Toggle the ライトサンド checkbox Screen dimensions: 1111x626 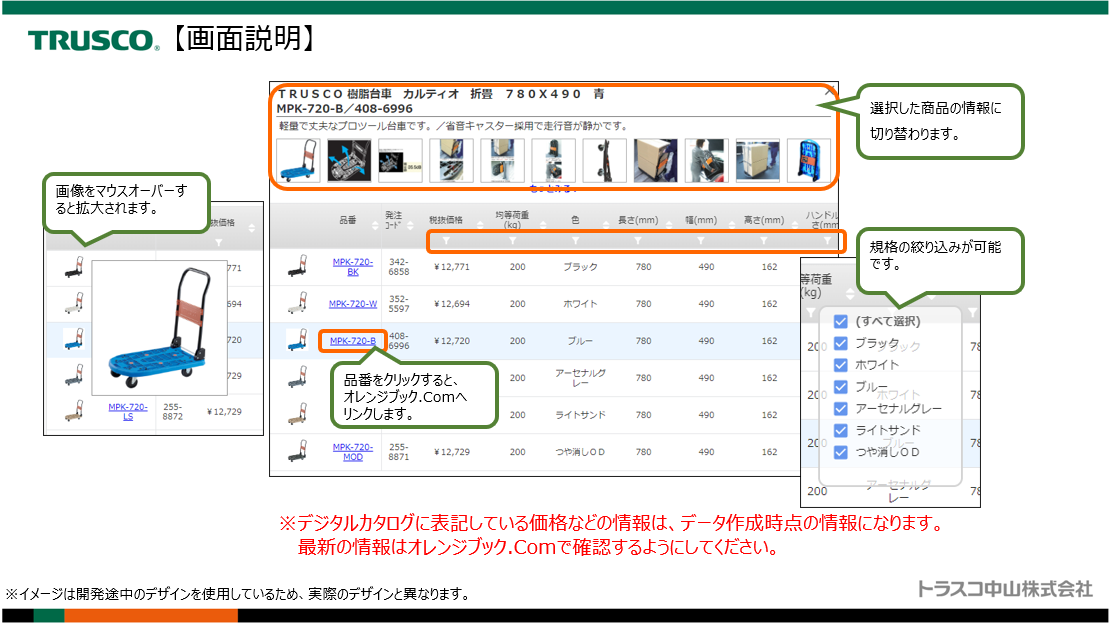tap(841, 430)
